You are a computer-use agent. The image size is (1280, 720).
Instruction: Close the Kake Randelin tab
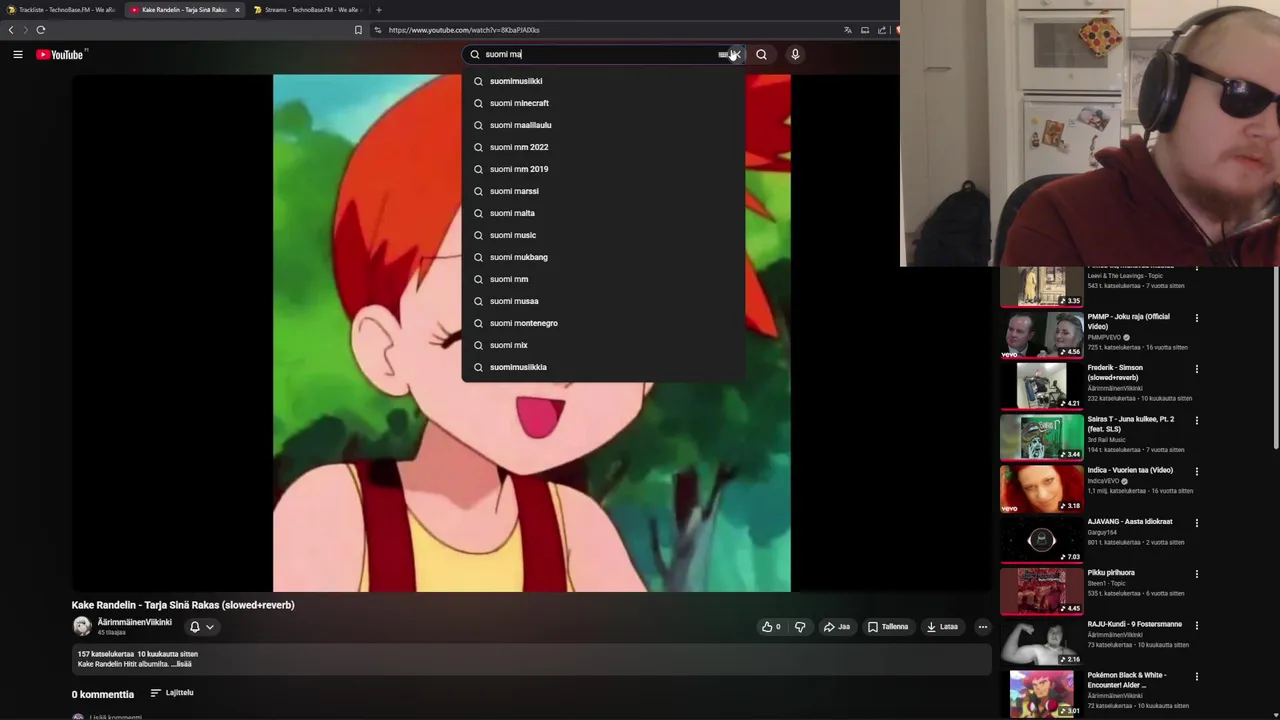(x=237, y=10)
